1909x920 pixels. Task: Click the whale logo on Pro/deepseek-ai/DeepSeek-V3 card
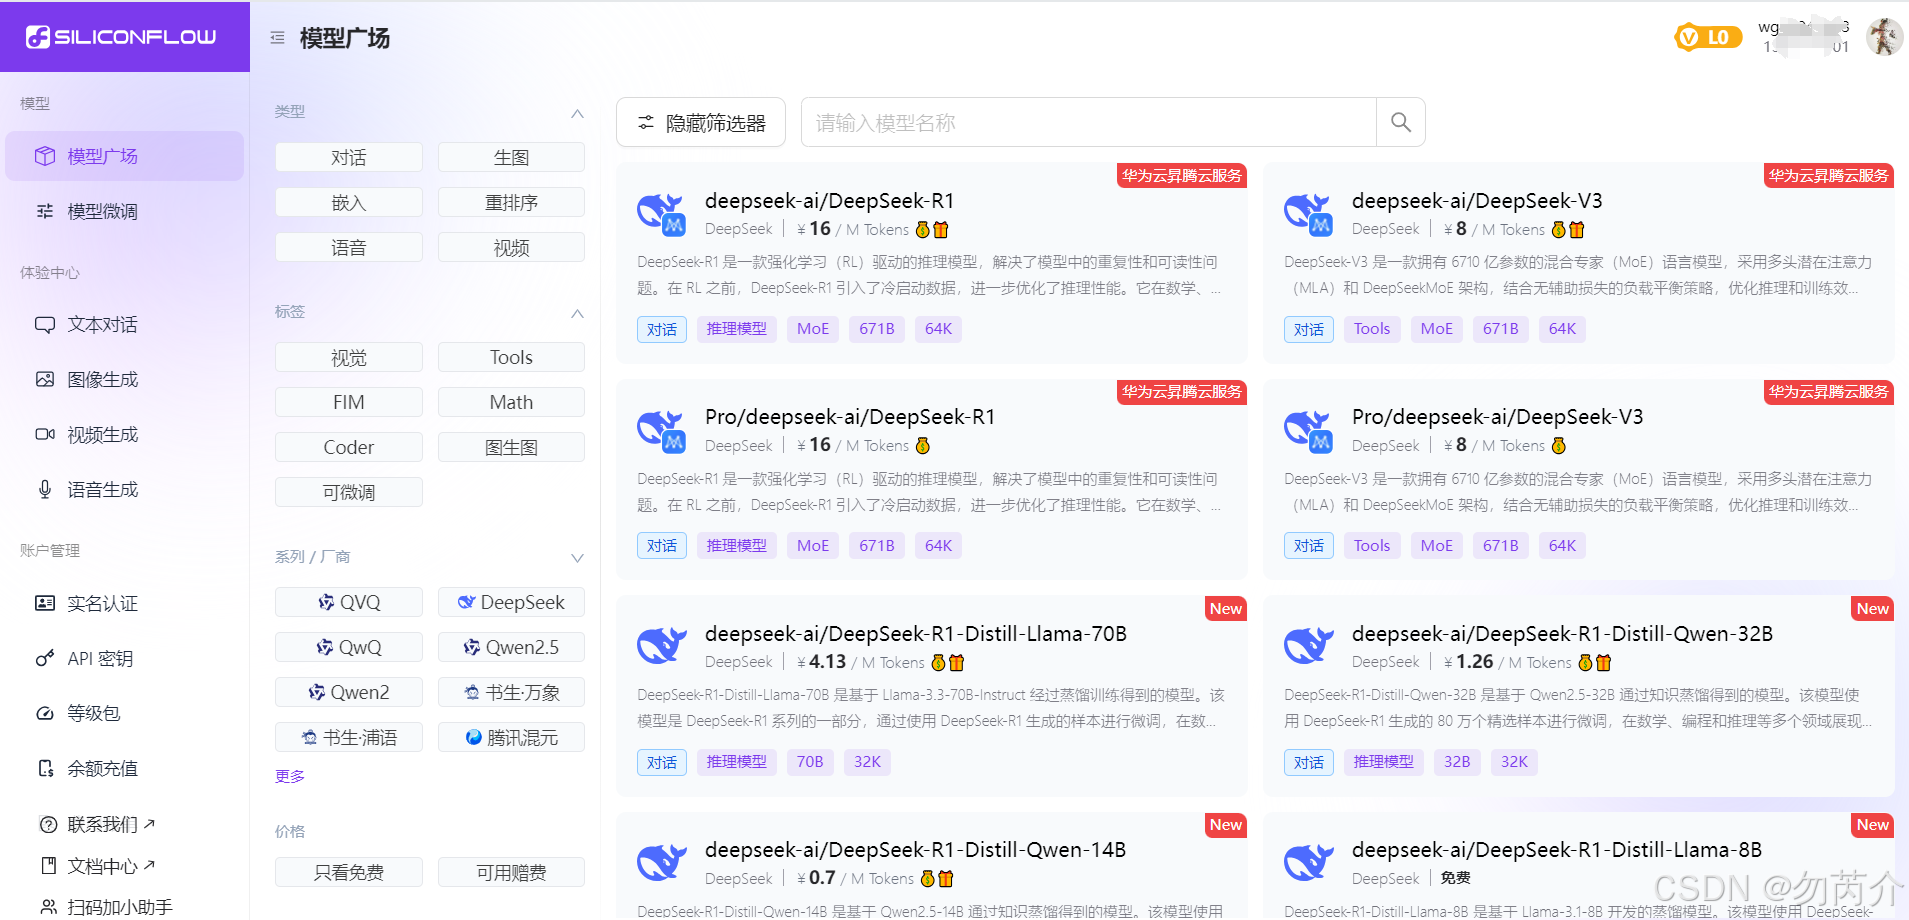pos(1308,430)
